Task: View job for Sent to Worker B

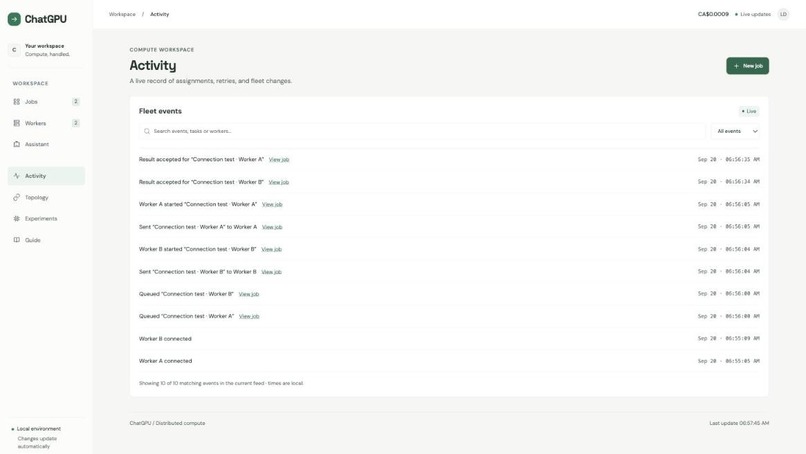Action: click(x=271, y=271)
